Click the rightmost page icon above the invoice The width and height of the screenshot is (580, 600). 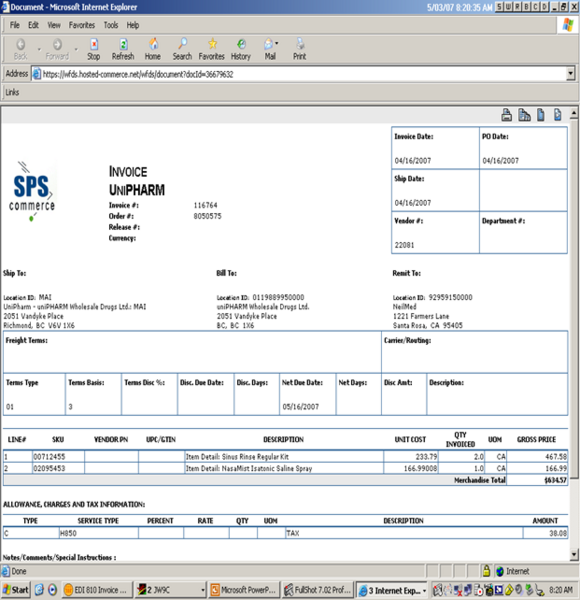(x=558, y=115)
